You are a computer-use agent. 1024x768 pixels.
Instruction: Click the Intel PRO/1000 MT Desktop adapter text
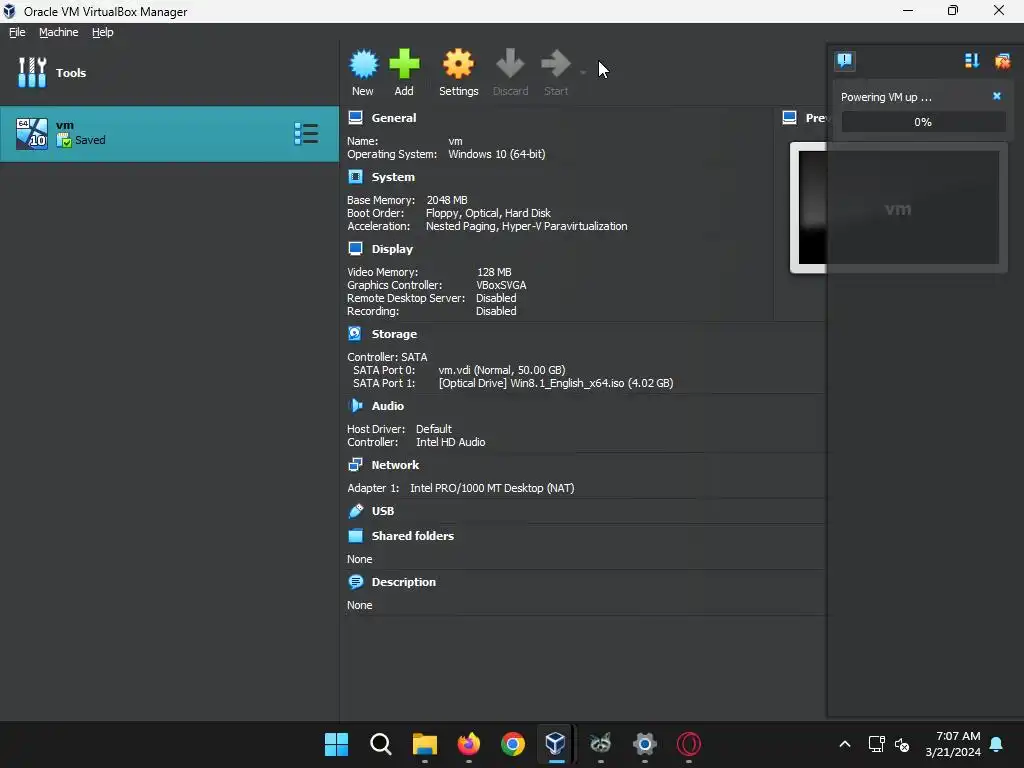pos(492,488)
